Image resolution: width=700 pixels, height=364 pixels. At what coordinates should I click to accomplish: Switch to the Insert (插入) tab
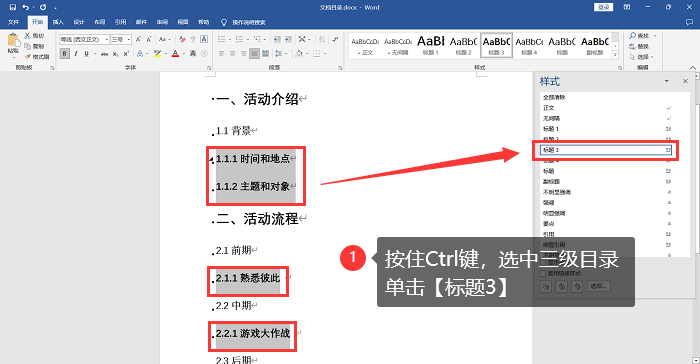pos(58,22)
